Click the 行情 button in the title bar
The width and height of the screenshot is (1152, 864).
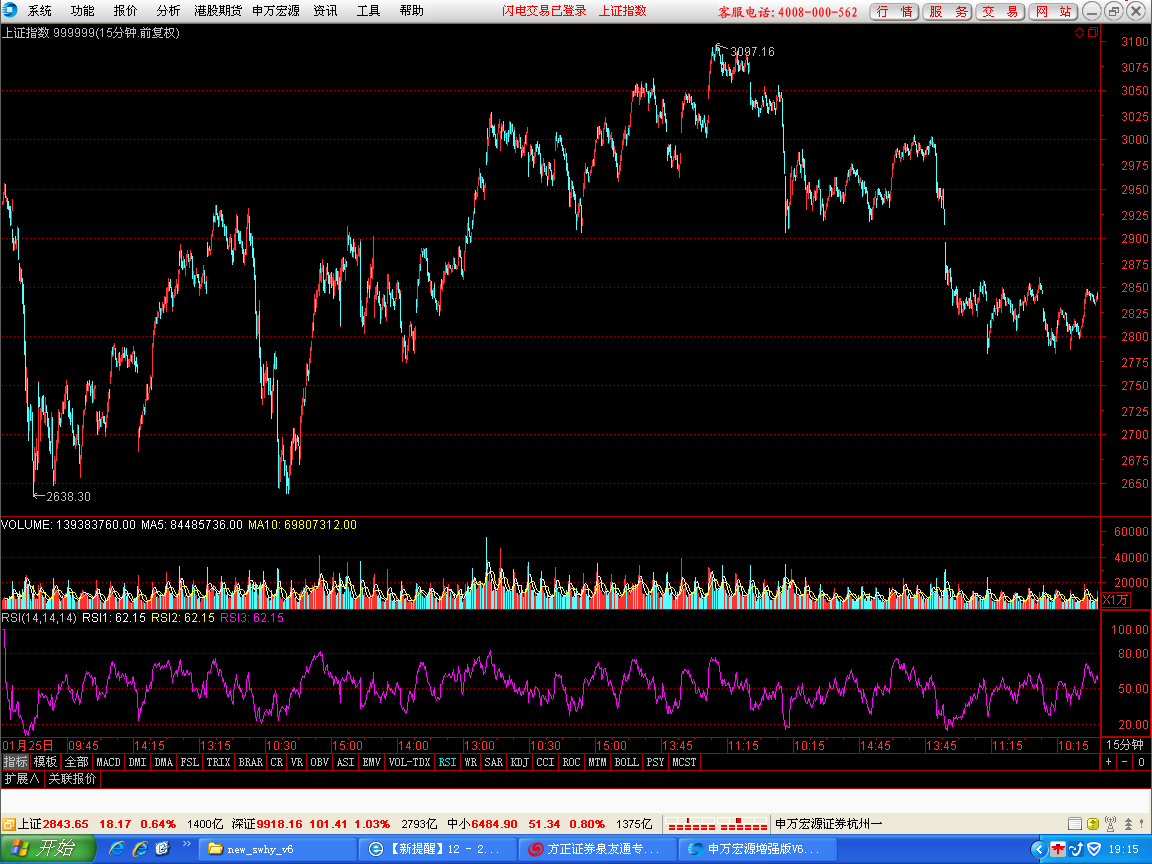(894, 12)
